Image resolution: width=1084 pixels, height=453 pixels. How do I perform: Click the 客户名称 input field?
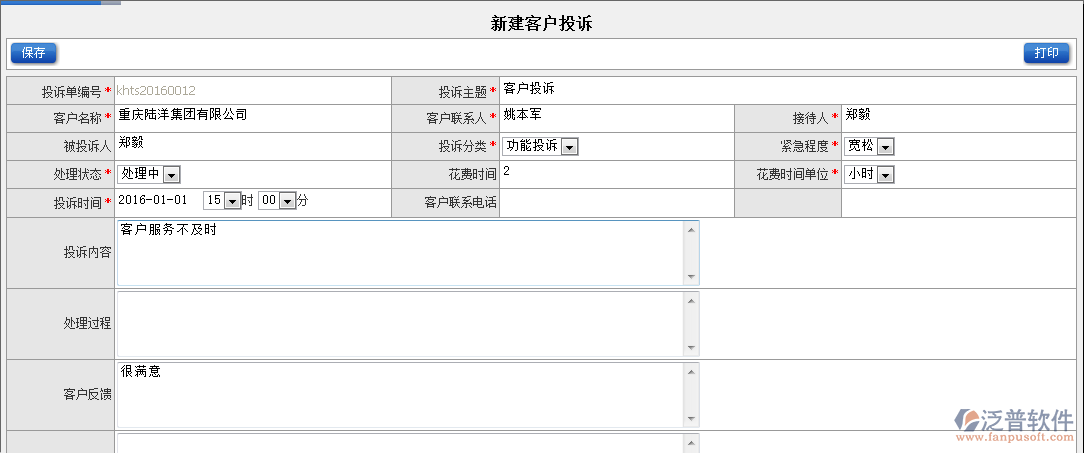[250, 118]
